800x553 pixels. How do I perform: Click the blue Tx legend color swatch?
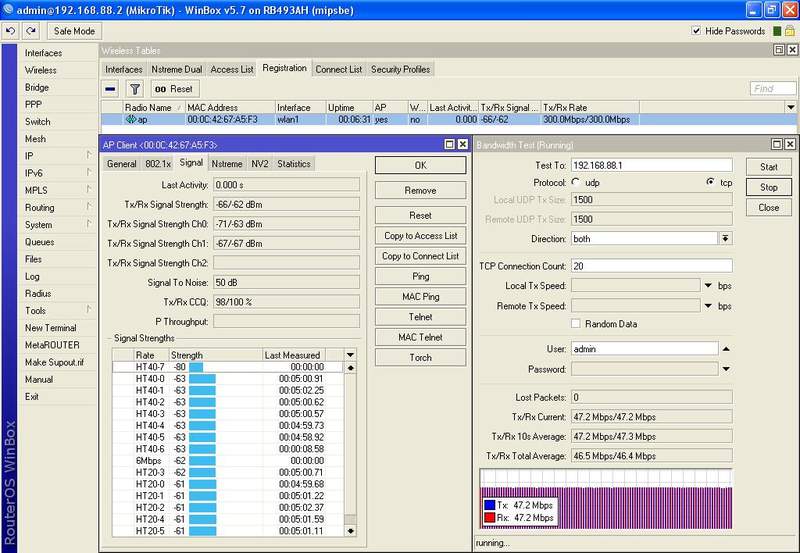click(x=490, y=505)
